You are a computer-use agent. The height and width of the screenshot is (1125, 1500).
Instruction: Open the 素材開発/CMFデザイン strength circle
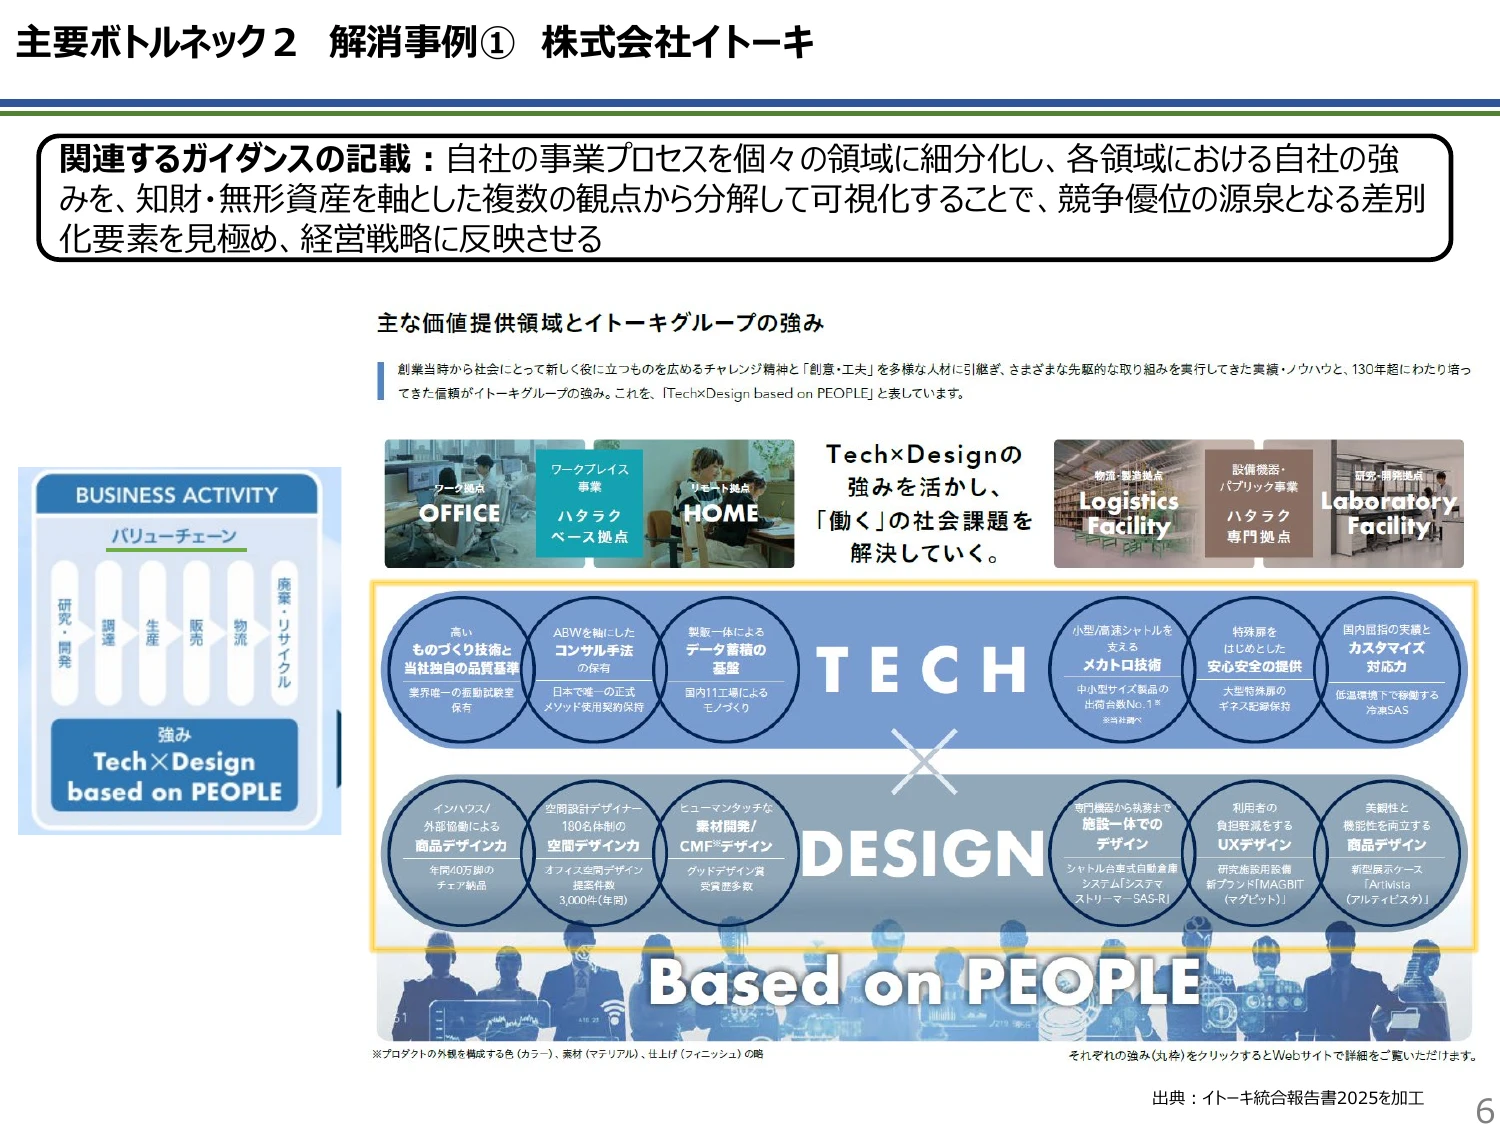pyautogui.click(x=725, y=852)
